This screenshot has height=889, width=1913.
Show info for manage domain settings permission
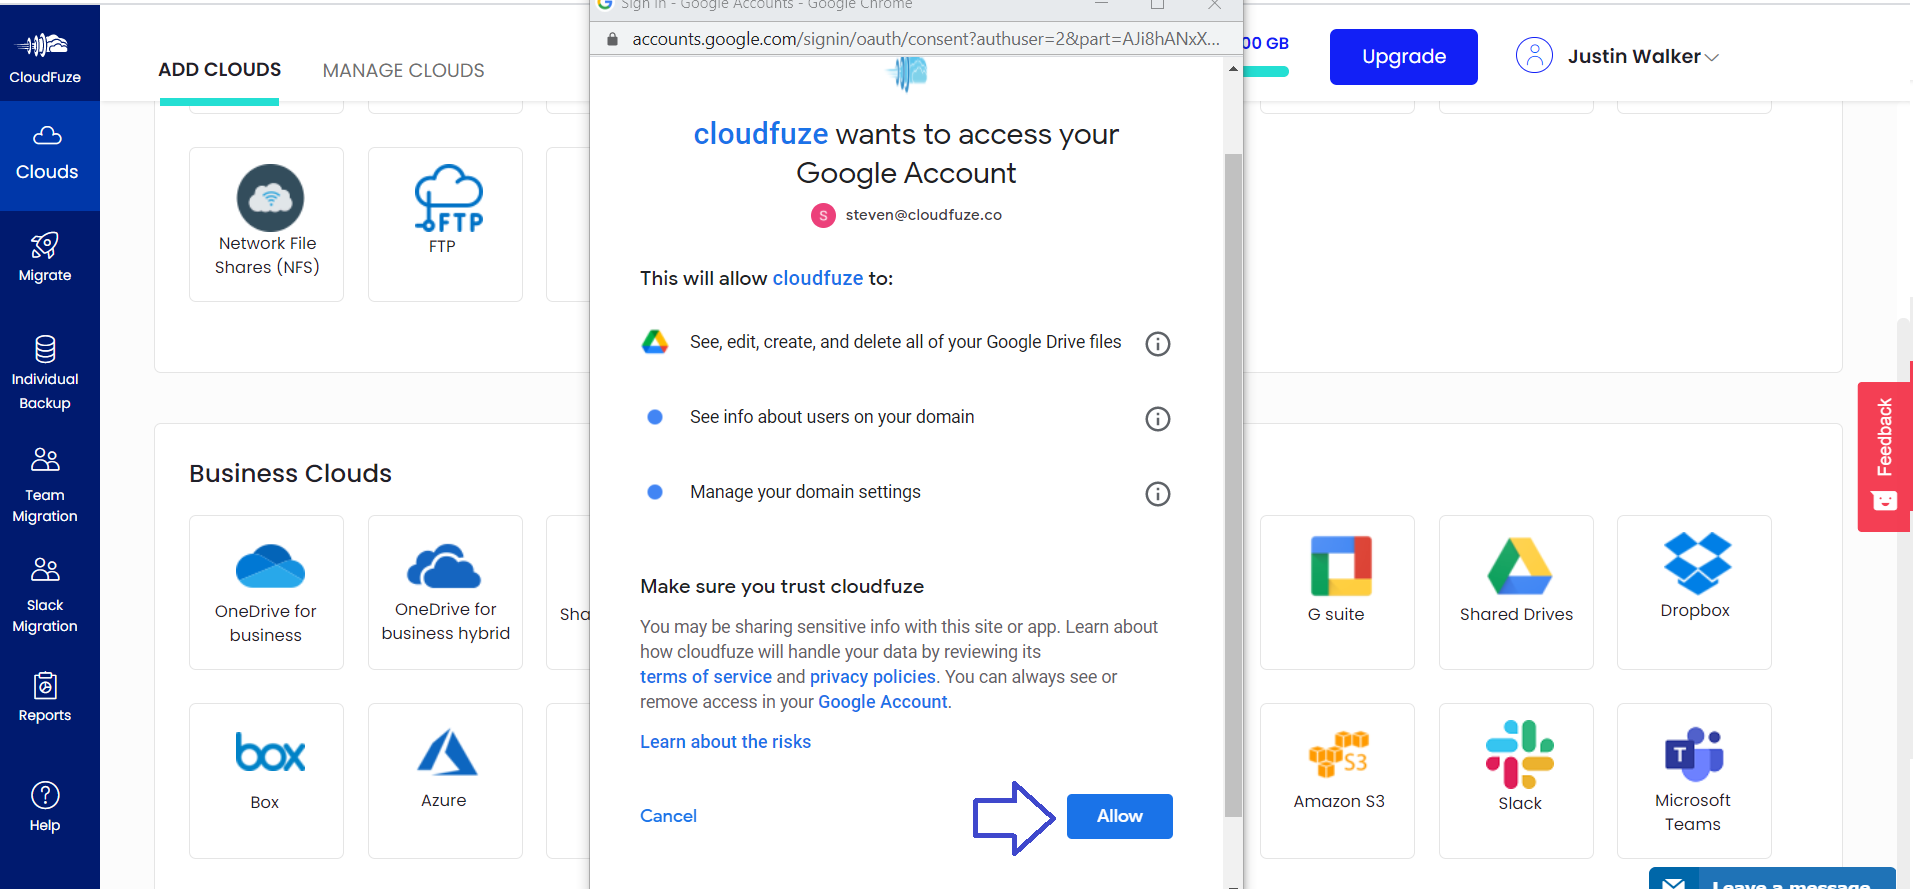(1157, 494)
